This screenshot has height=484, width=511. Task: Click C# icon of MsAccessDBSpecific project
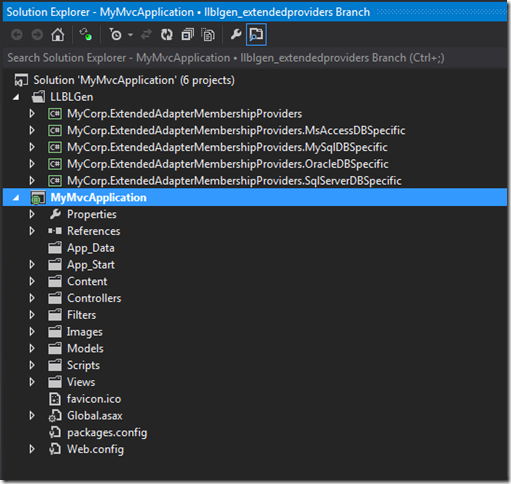click(x=55, y=131)
